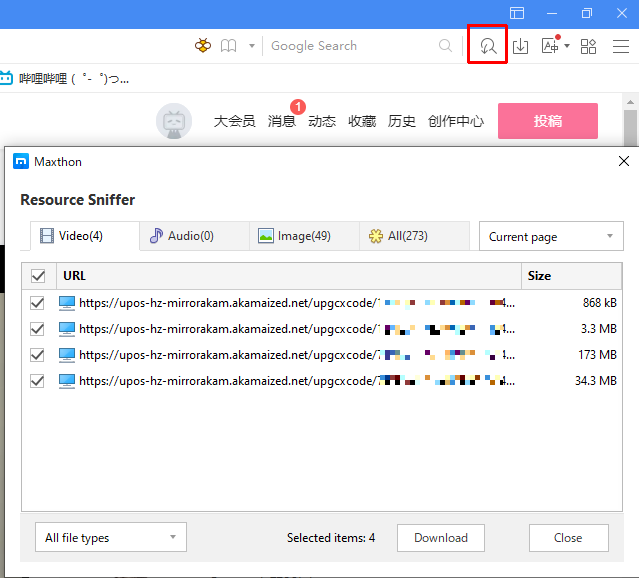Open the extensions grid icon
Screen dimensions: 639x578
[x=588, y=46]
